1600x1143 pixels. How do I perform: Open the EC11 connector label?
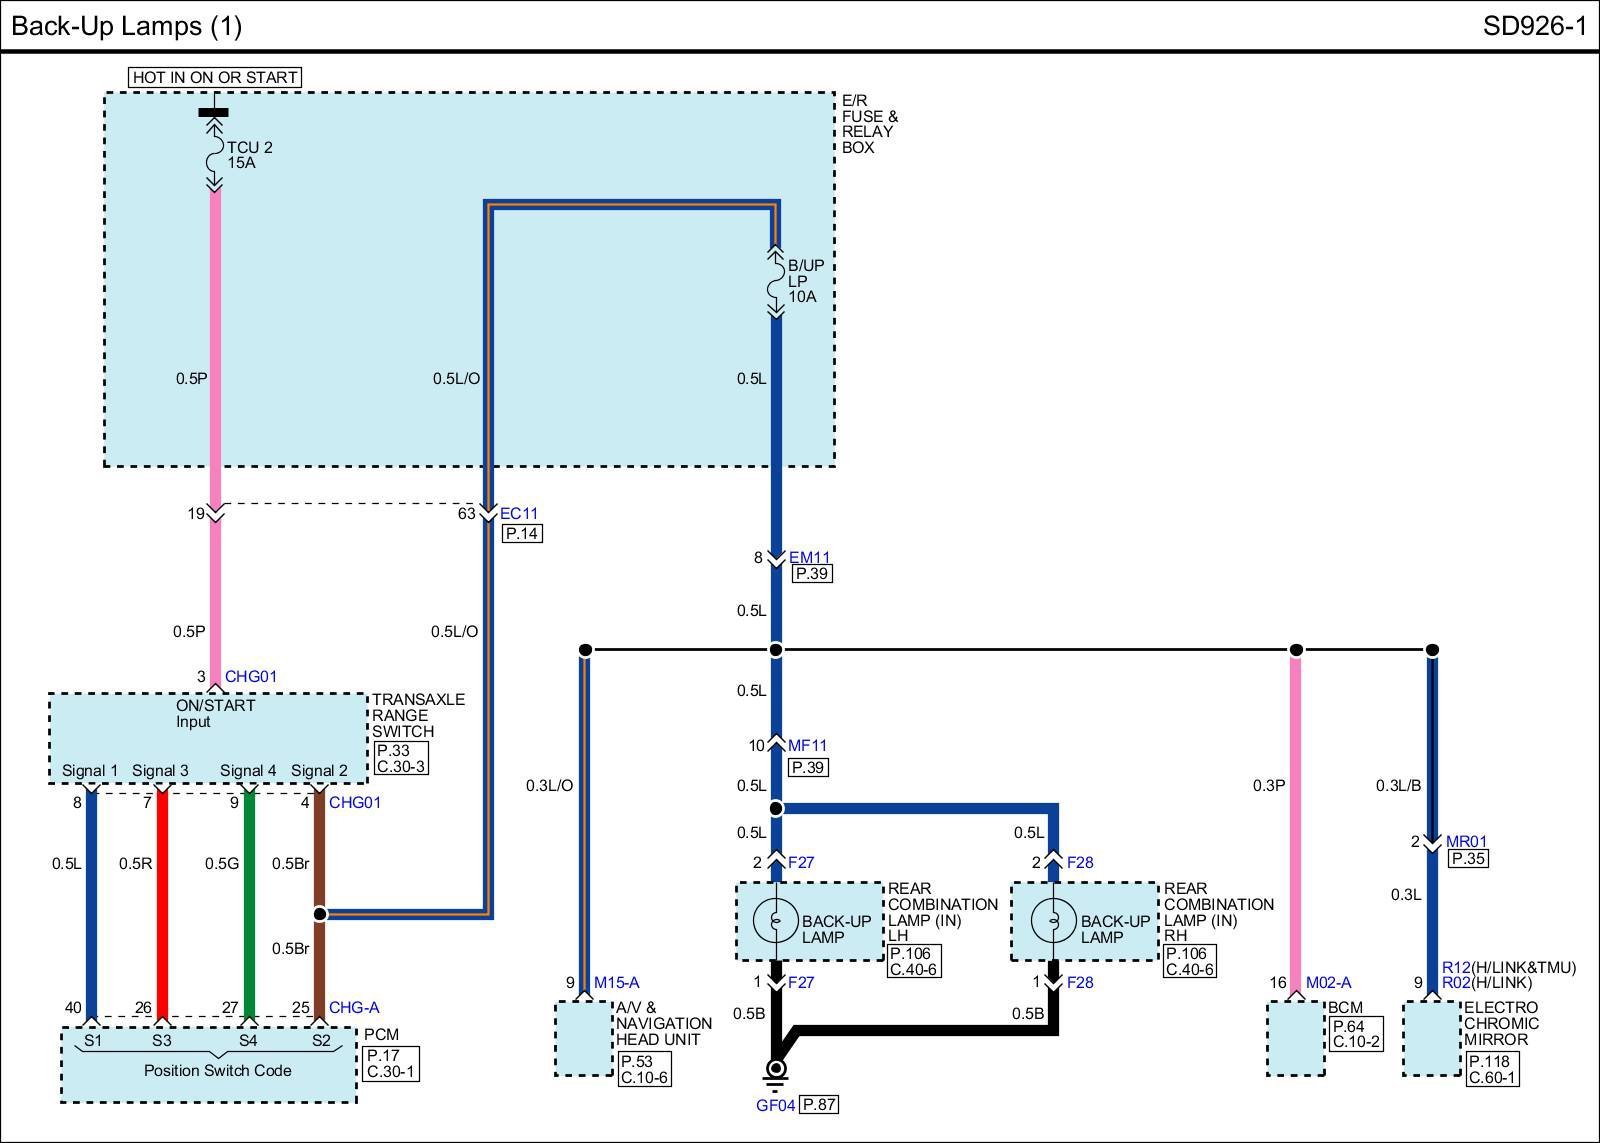pos(519,514)
